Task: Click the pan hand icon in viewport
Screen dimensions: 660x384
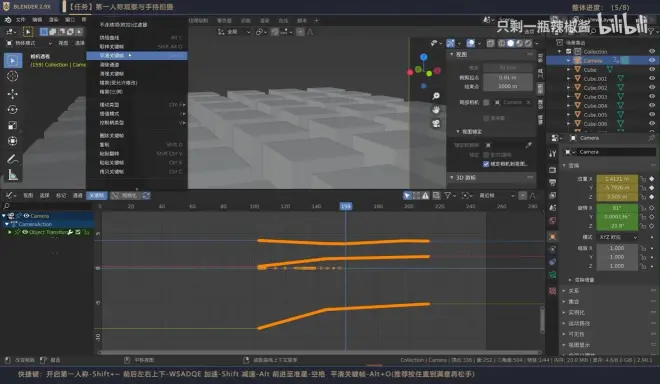Action: tap(436, 110)
